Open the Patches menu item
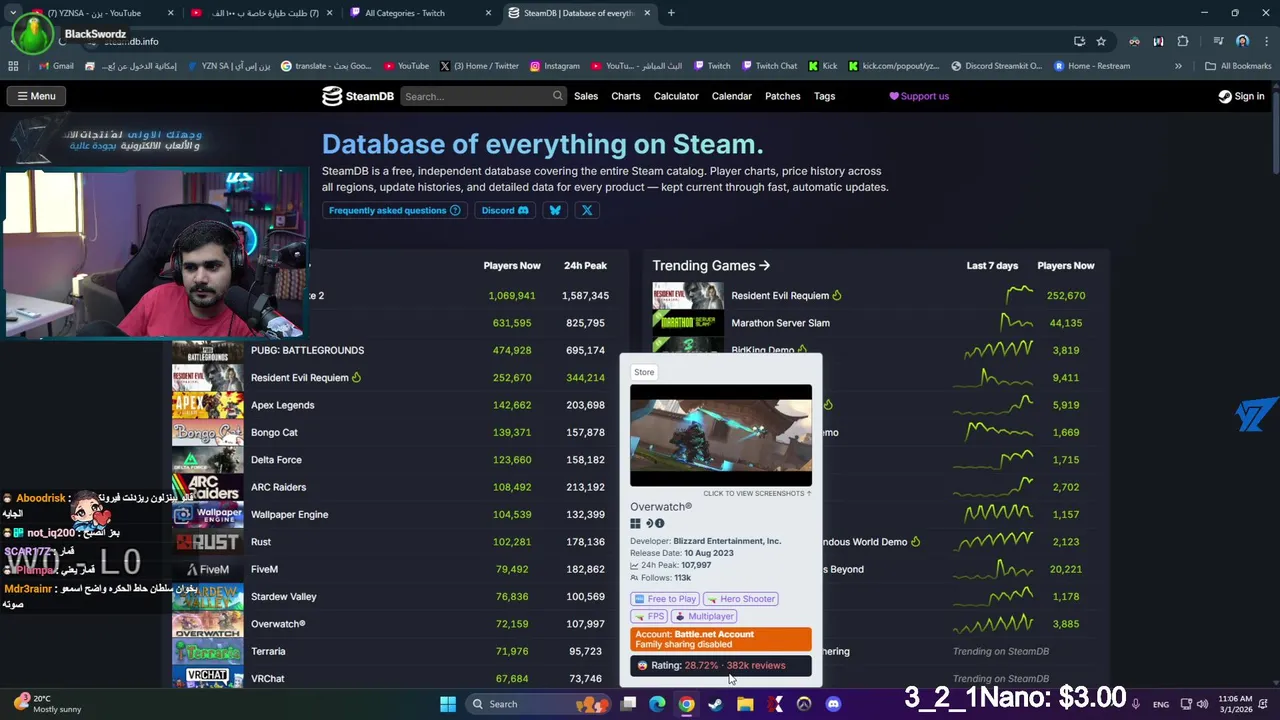 [x=783, y=96]
